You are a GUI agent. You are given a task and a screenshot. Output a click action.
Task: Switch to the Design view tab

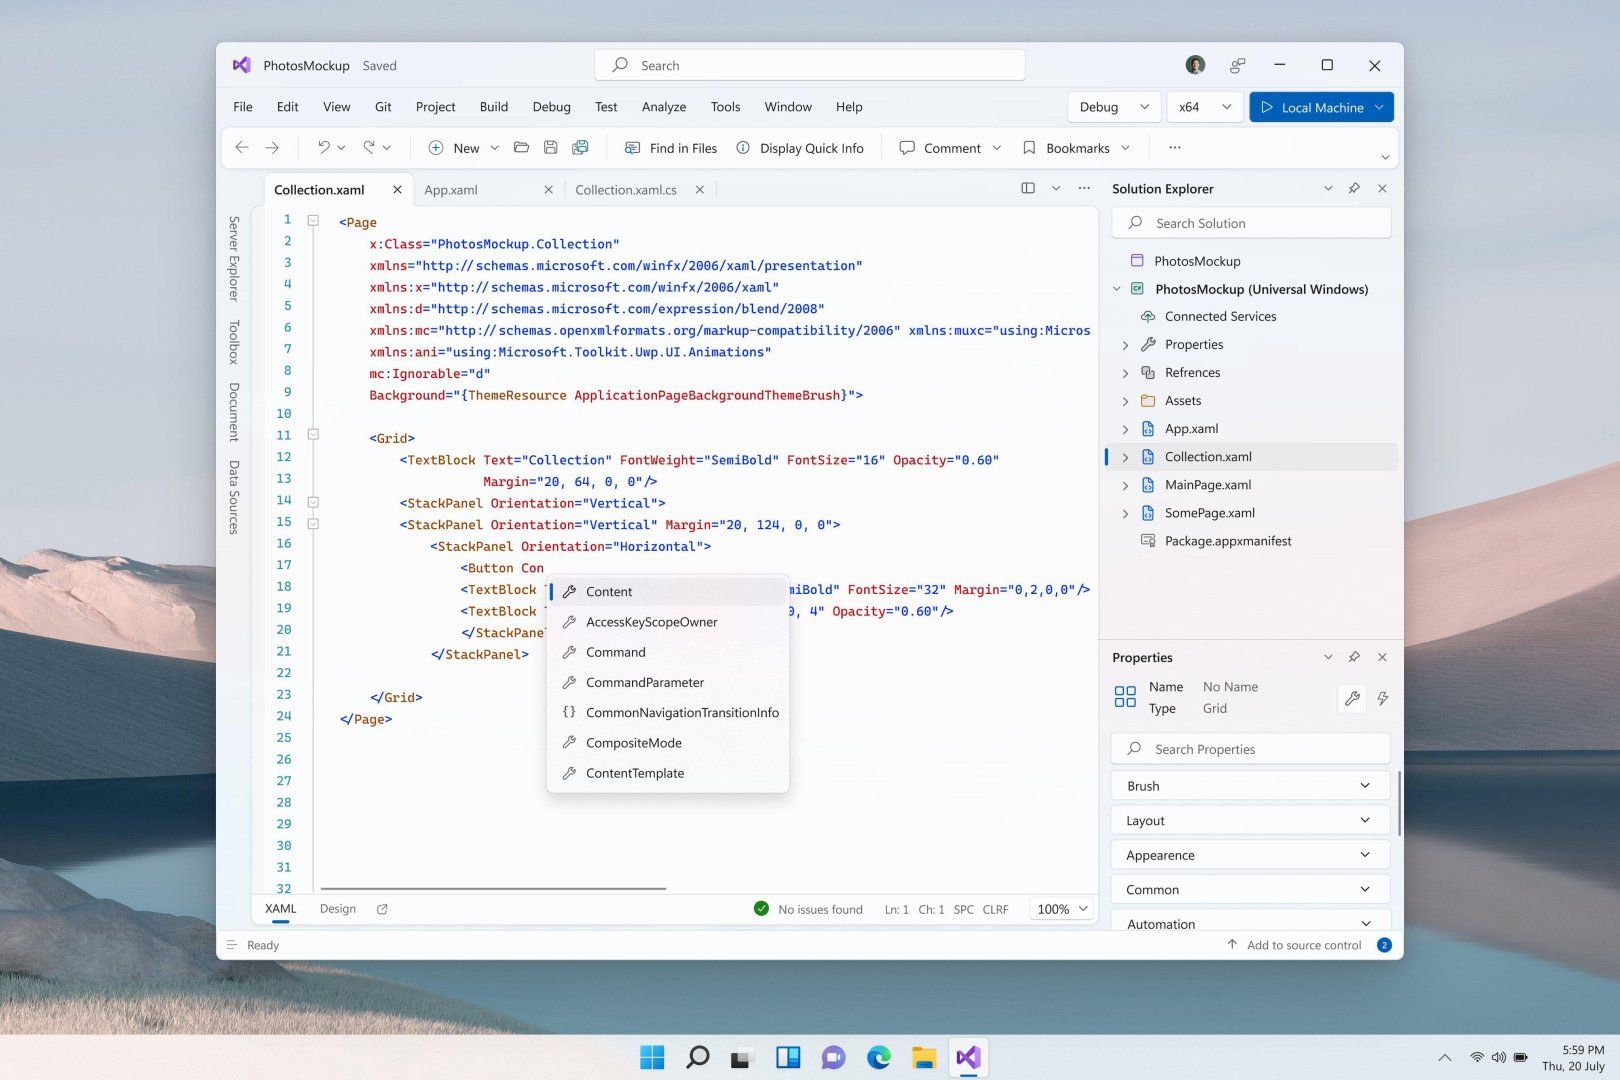338,909
